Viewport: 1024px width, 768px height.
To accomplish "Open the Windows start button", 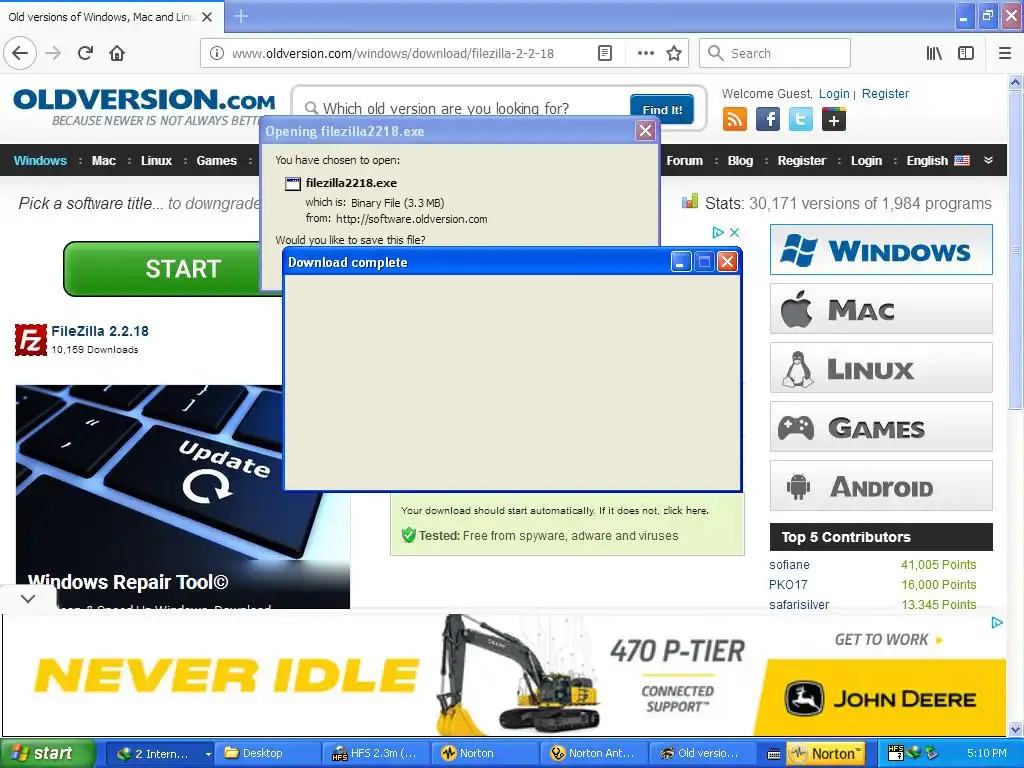I will click(48, 754).
